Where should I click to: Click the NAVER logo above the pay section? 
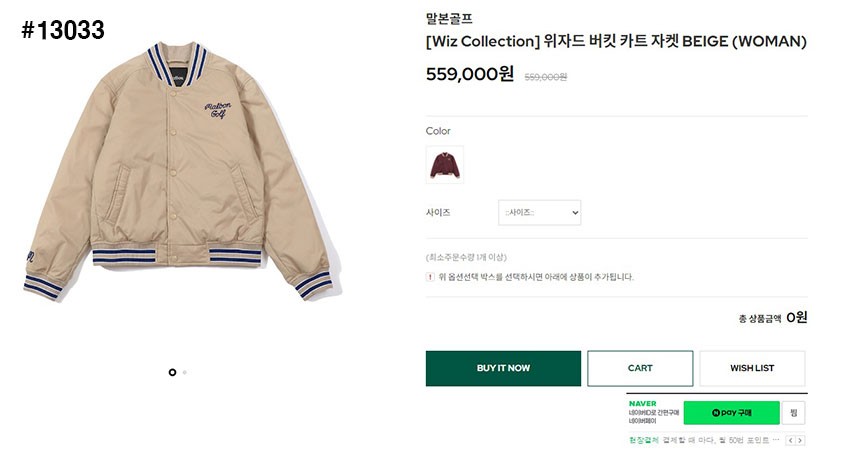coord(641,403)
